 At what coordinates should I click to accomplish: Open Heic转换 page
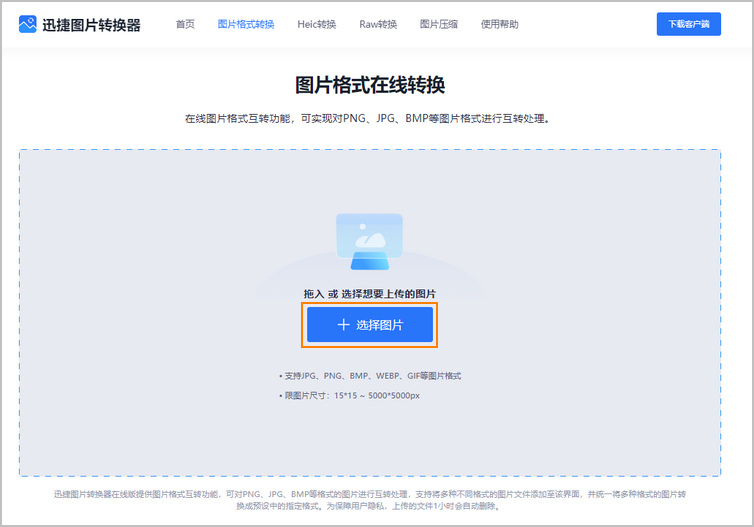point(316,24)
